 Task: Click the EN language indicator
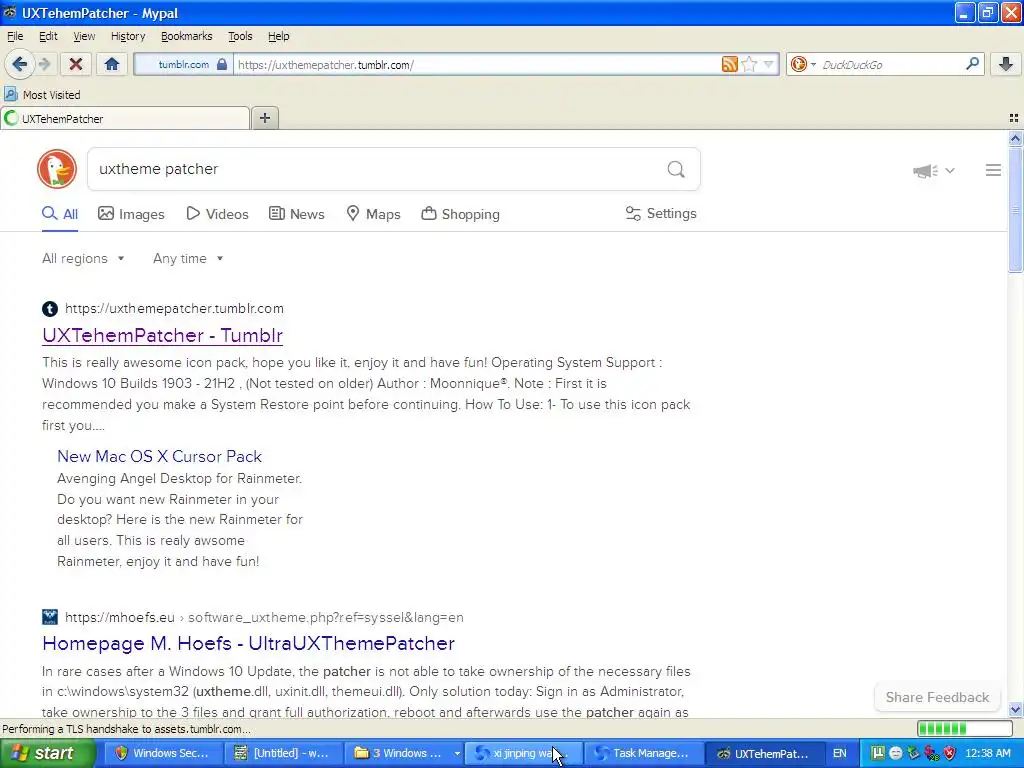[x=839, y=753]
